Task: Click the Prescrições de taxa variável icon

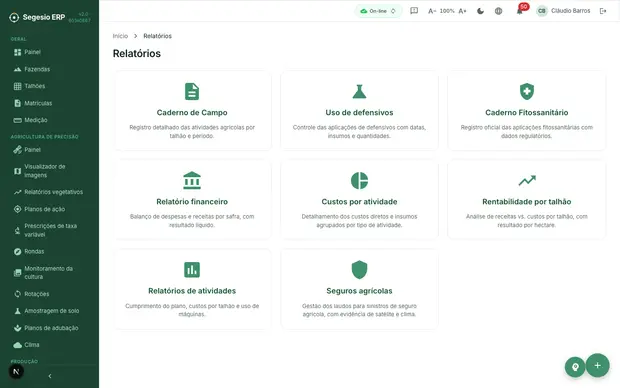Action: pyautogui.click(x=17, y=230)
